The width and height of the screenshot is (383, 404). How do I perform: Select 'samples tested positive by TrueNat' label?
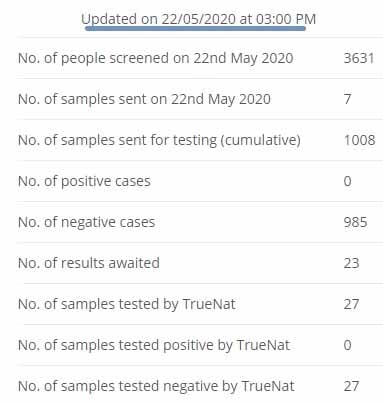tap(154, 345)
